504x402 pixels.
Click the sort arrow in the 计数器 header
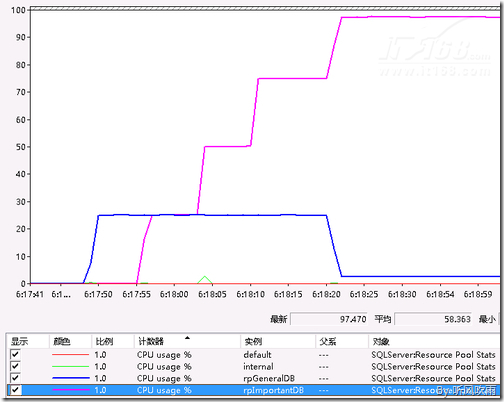pyautogui.click(x=187, y=338)
